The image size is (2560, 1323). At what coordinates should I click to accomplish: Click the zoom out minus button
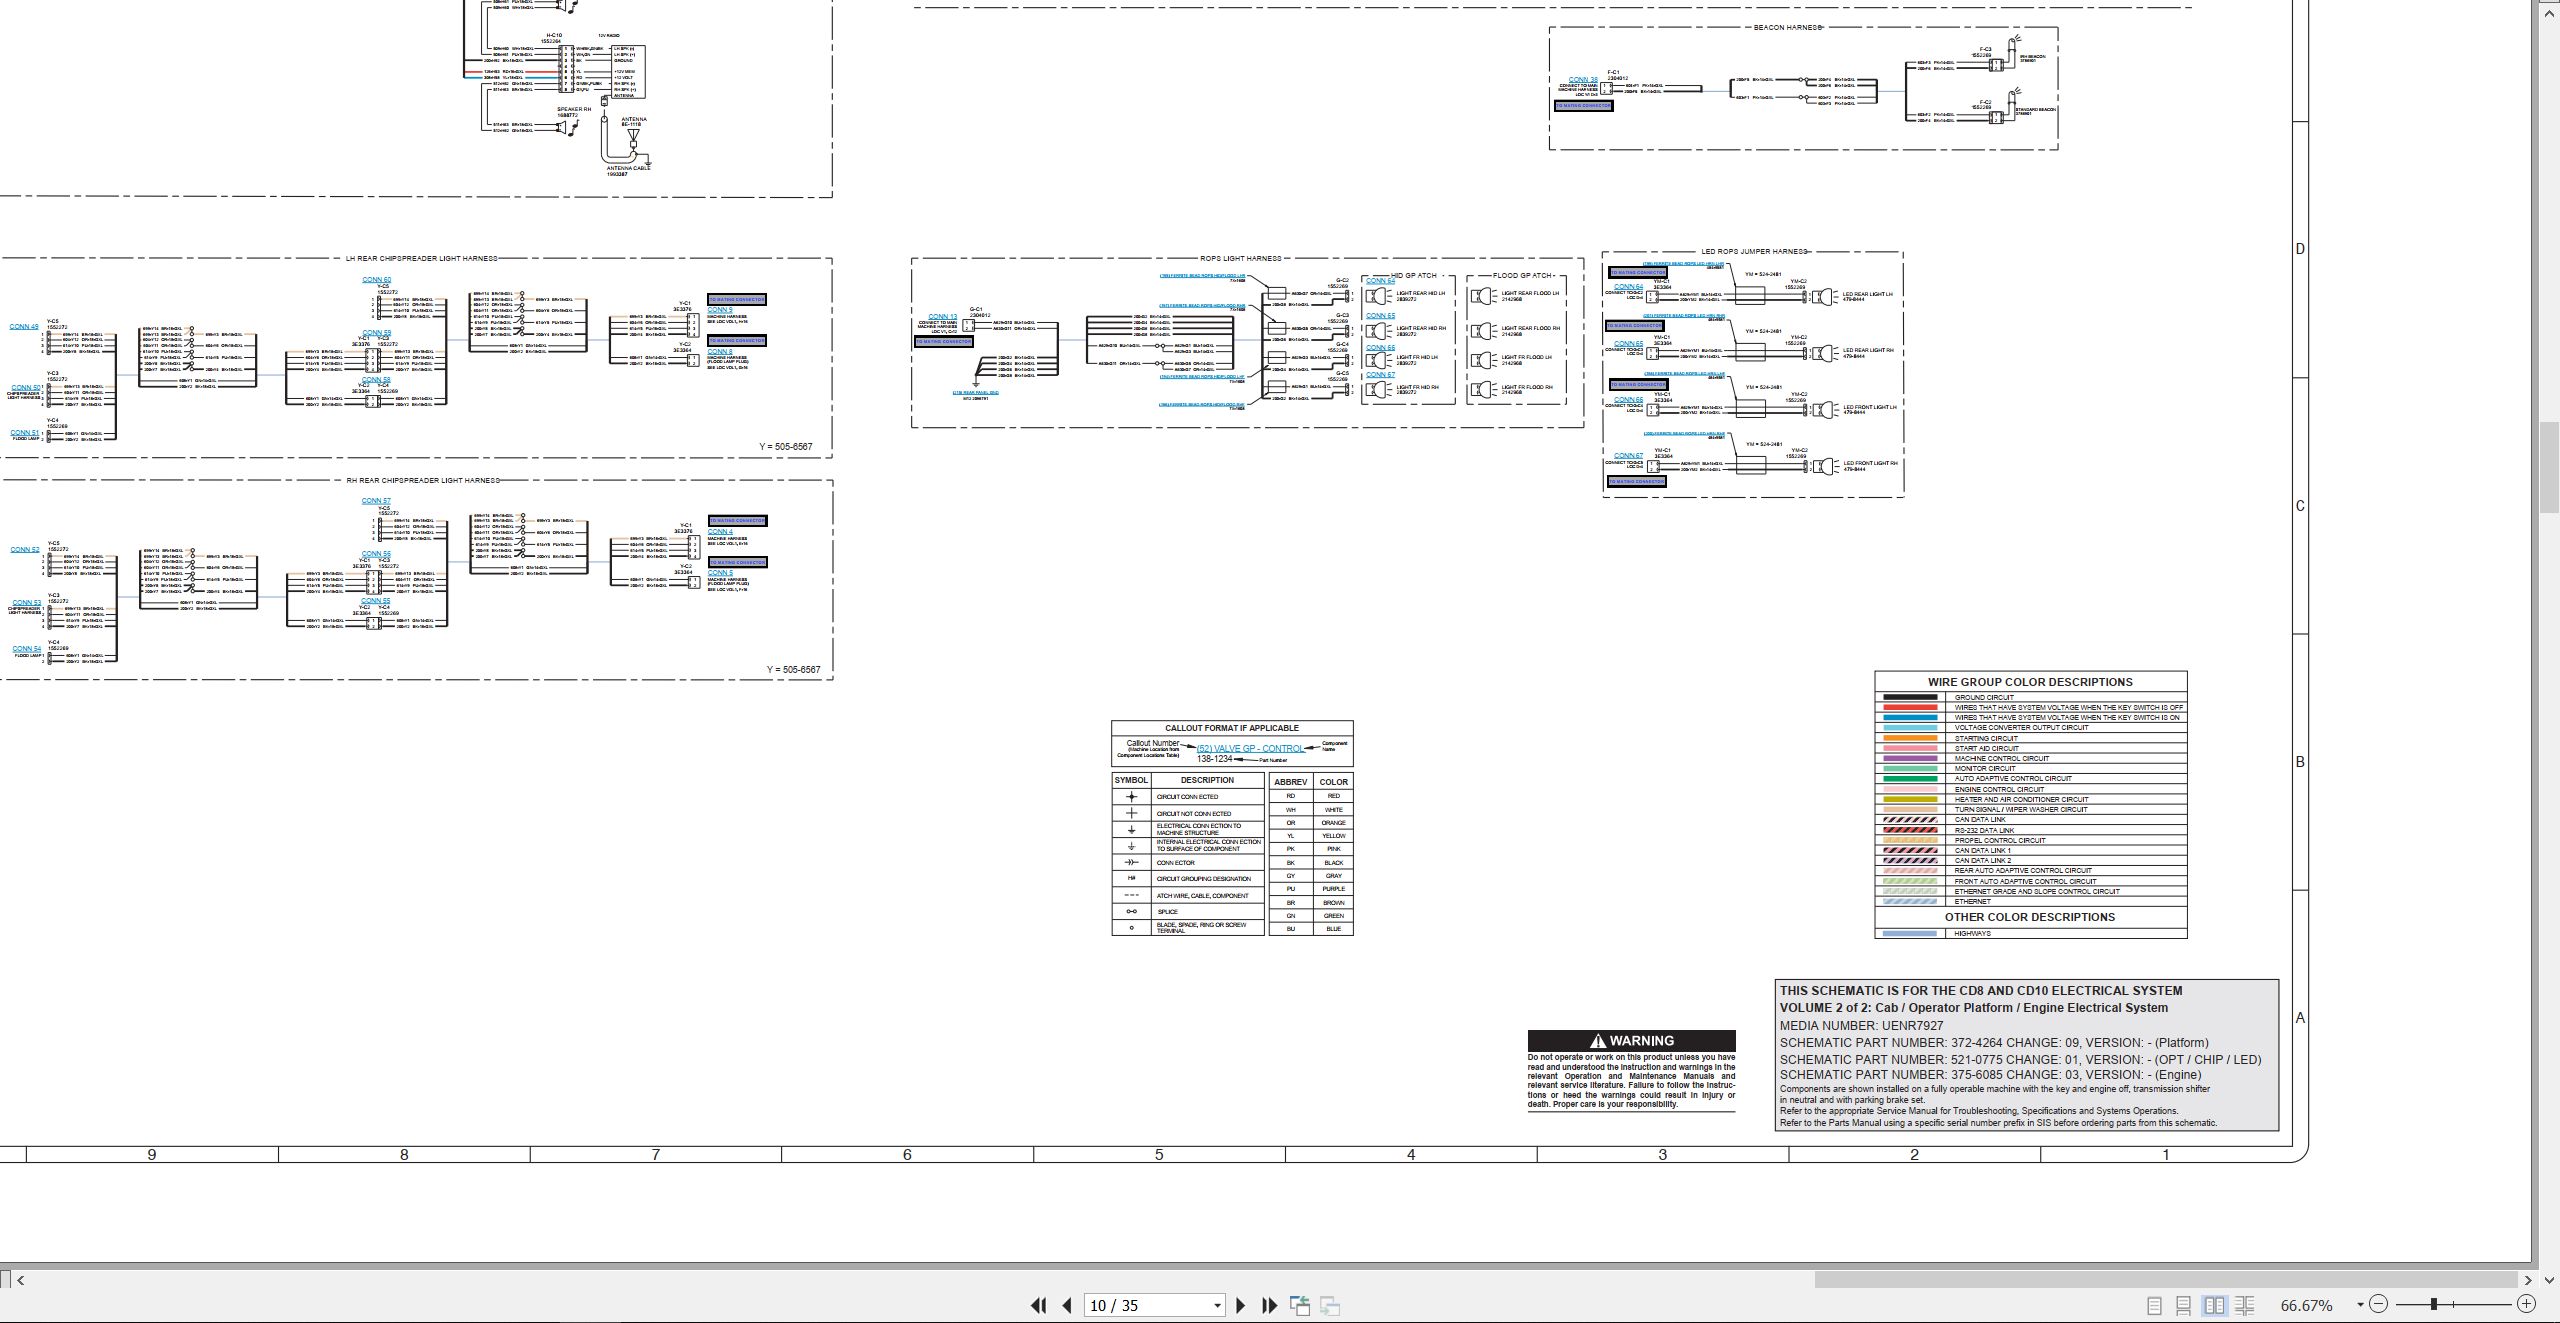point(2379,1304)
